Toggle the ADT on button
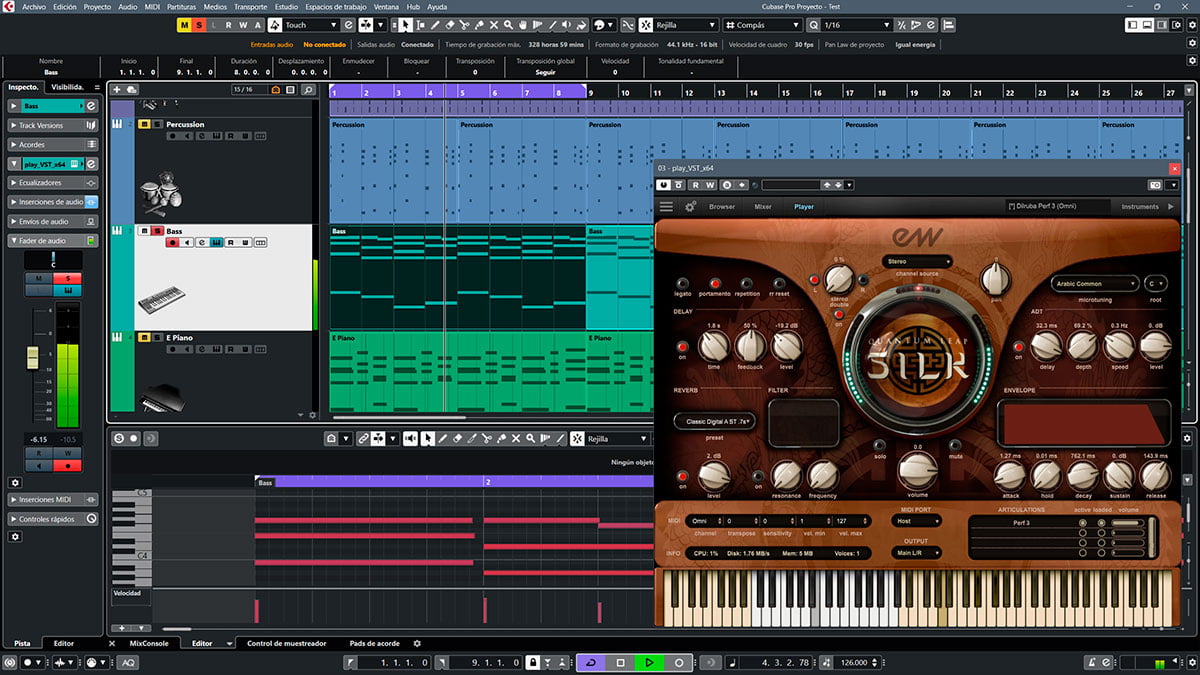The image size is (1200, 675). [1019, 347]
